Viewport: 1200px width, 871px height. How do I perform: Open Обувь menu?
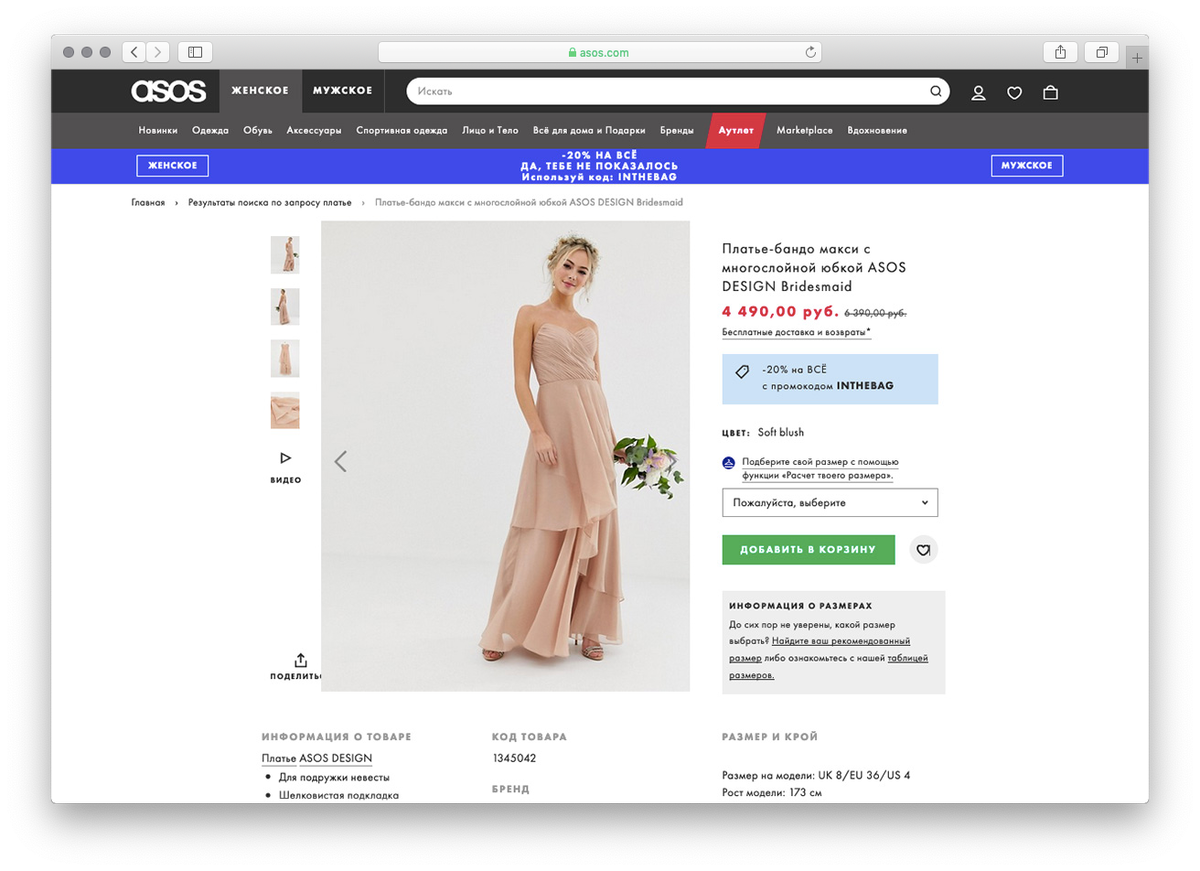pyautogui.click(x=257, y=131)
